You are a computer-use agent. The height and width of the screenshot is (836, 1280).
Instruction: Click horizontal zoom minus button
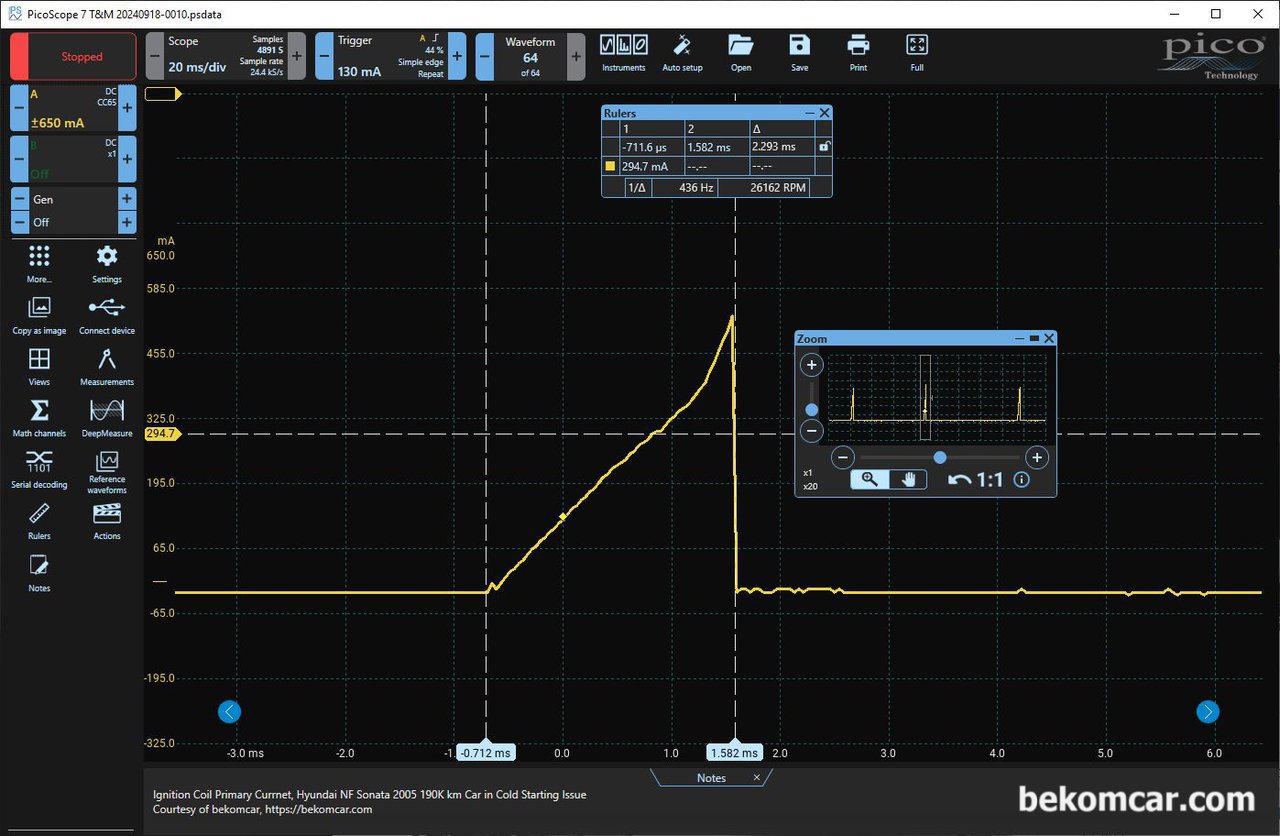pos(843,458)
